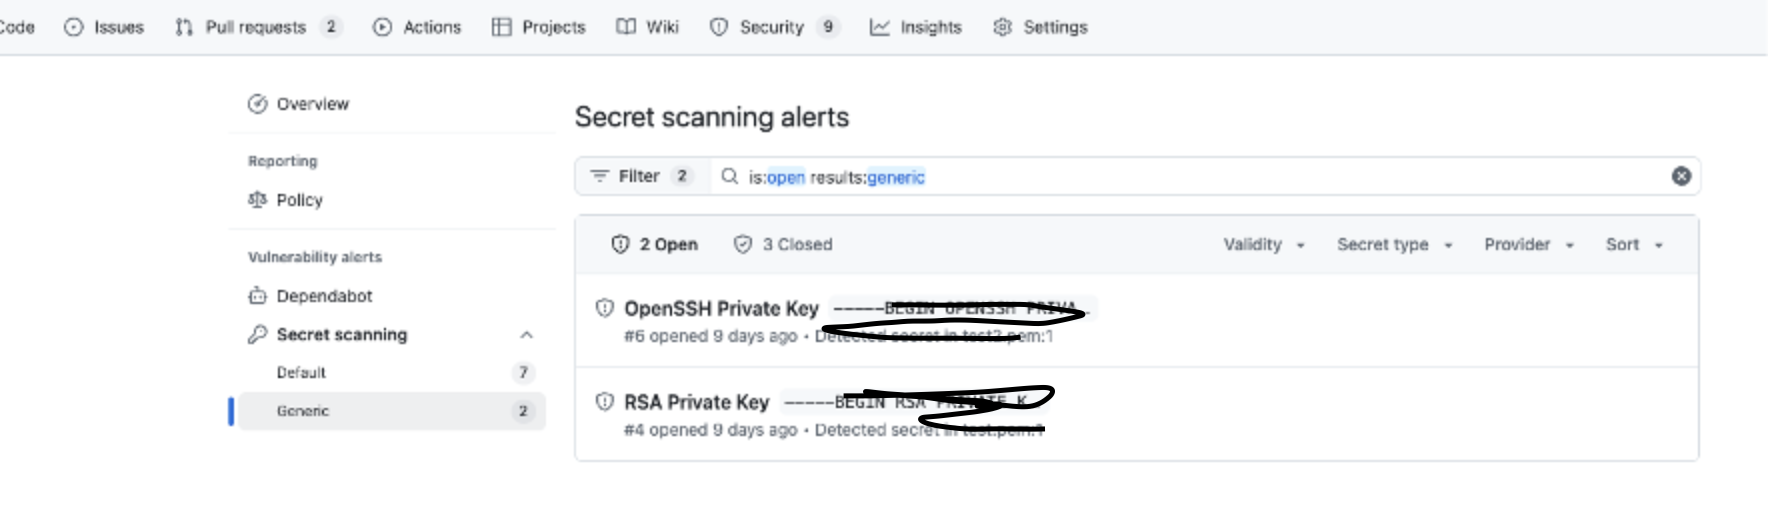The width and height of the screenshot is (1780, 512).
Task: Switch to the Insights tab
Action: click(x=915, y=27)
